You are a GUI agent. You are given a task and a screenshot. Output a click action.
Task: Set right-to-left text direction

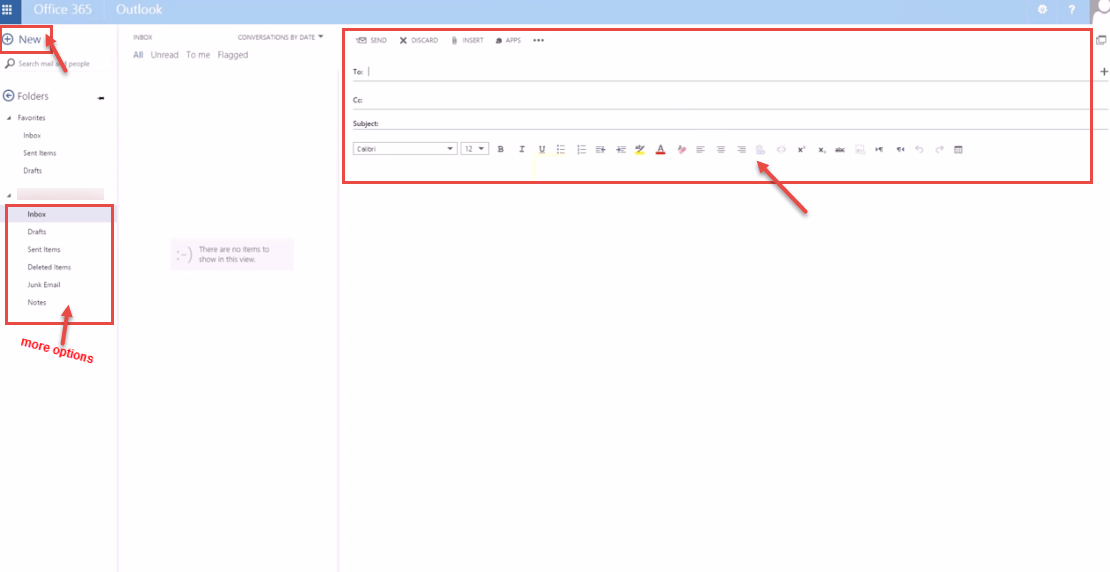tap(900, 149)
